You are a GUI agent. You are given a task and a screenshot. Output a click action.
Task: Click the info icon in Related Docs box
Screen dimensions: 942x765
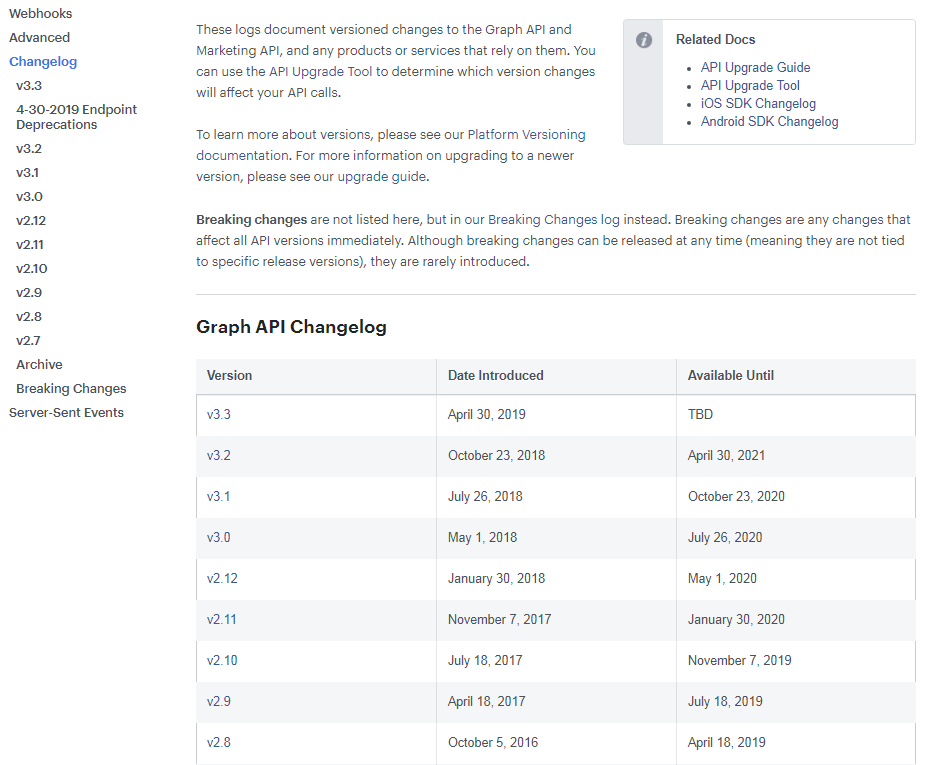click(644, 40)
